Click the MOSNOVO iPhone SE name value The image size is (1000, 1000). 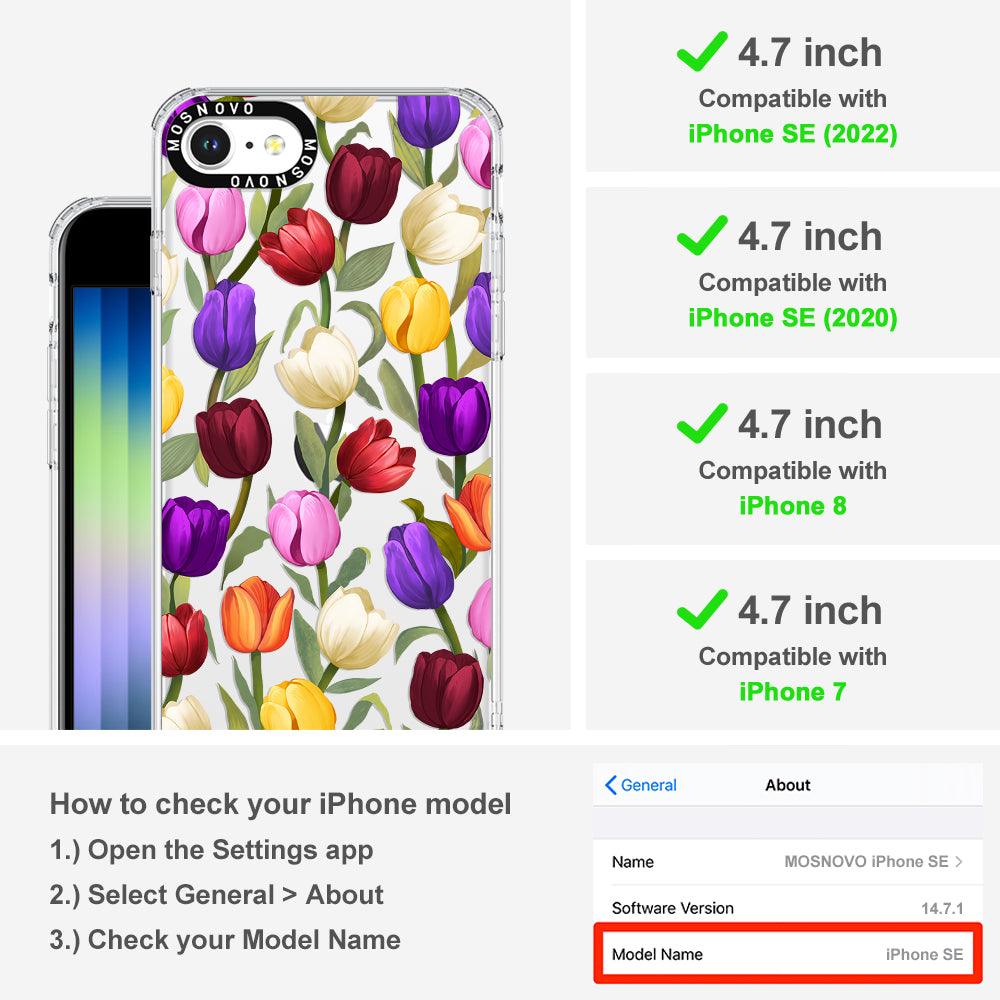866,862
